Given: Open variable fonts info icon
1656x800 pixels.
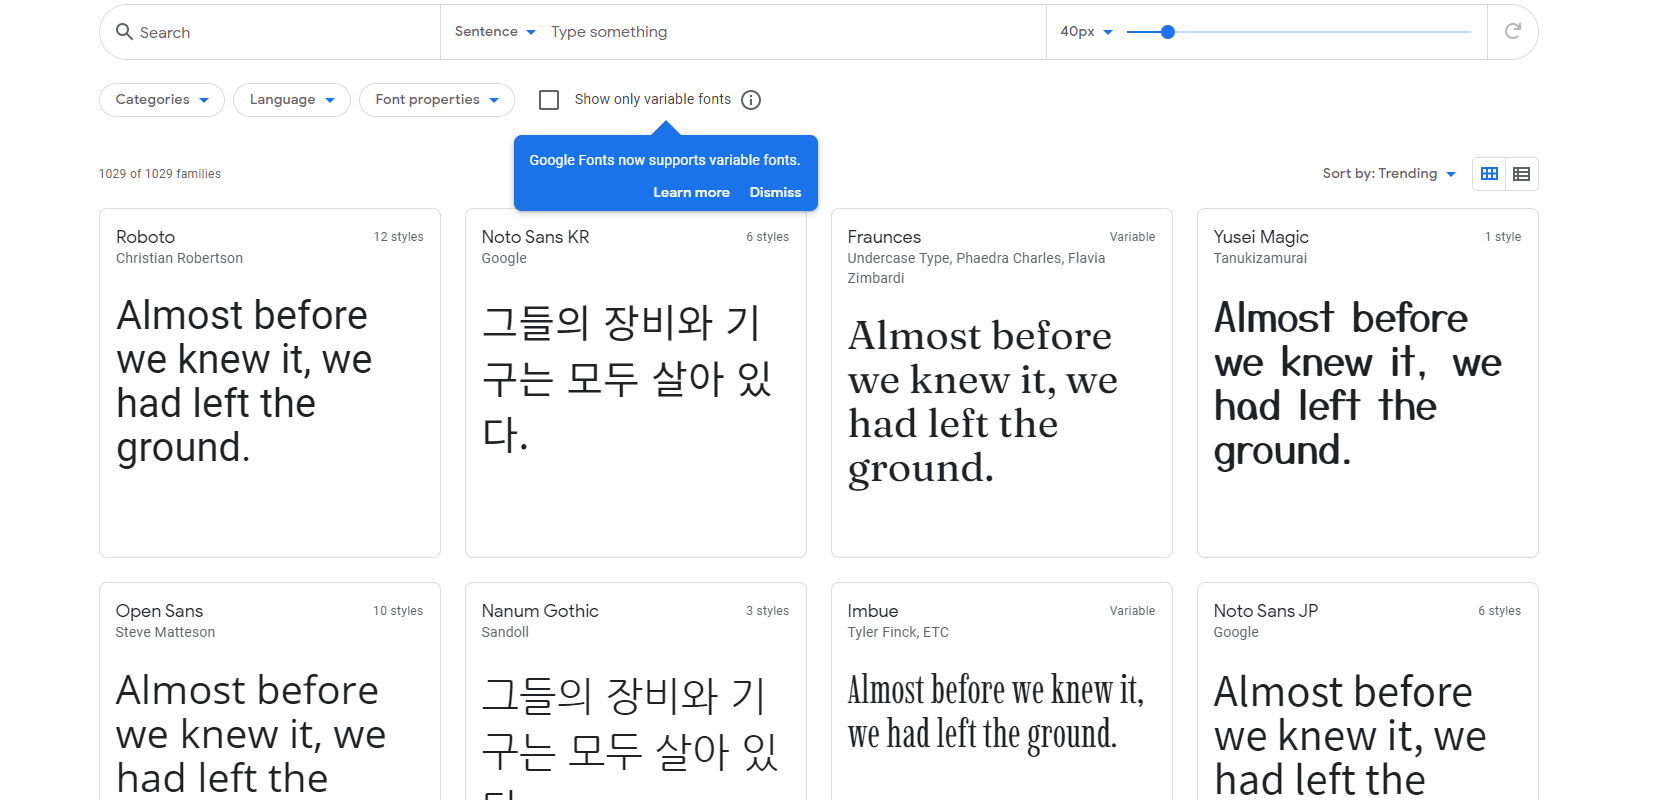Looking at the screenshot, I should pyautogui.click(x=751, y=100).
